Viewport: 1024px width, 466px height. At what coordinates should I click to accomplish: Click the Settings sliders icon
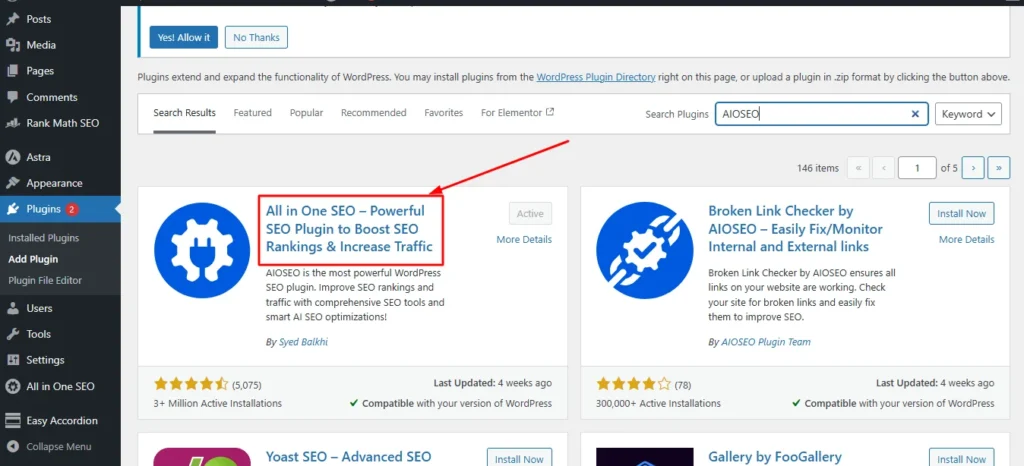click(x=12, y=360)
